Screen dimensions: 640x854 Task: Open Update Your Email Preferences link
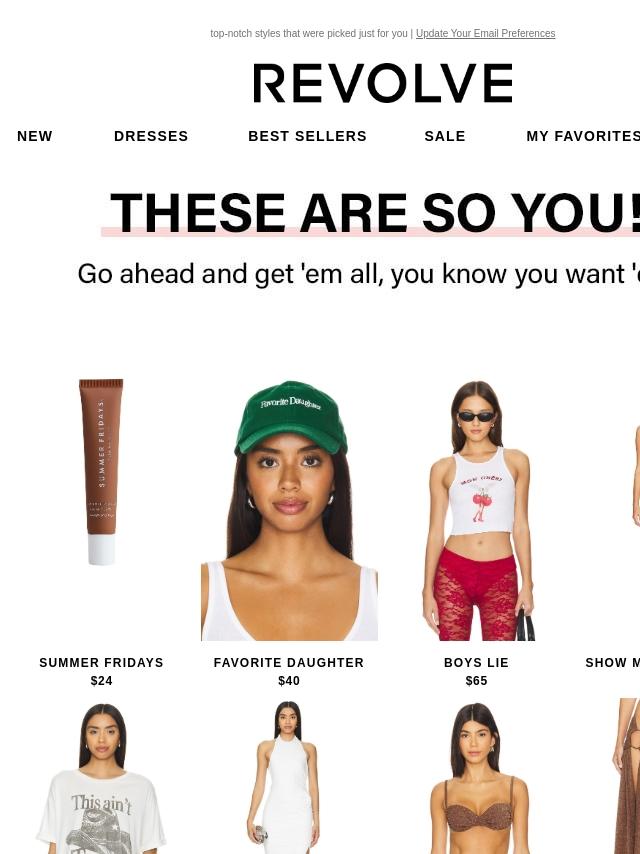pyautogui.click(x=485, y=33)
